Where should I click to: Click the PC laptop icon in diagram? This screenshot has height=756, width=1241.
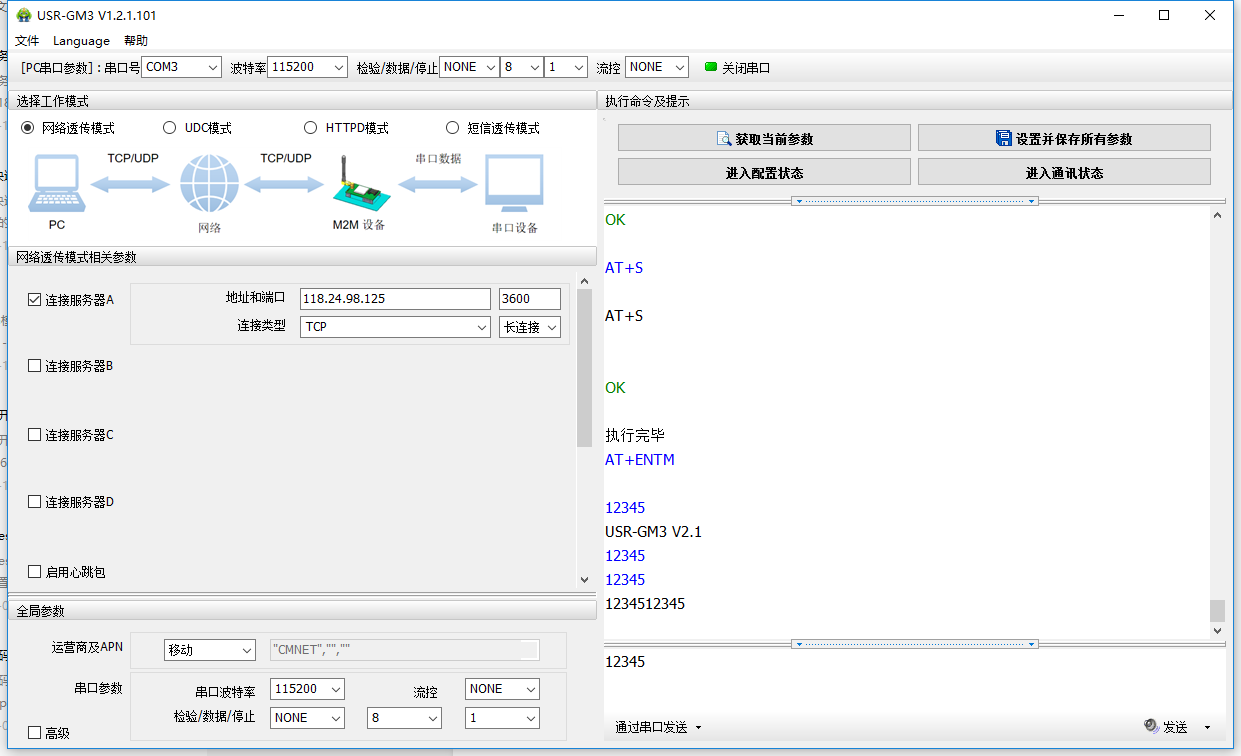tap(56, 183)
